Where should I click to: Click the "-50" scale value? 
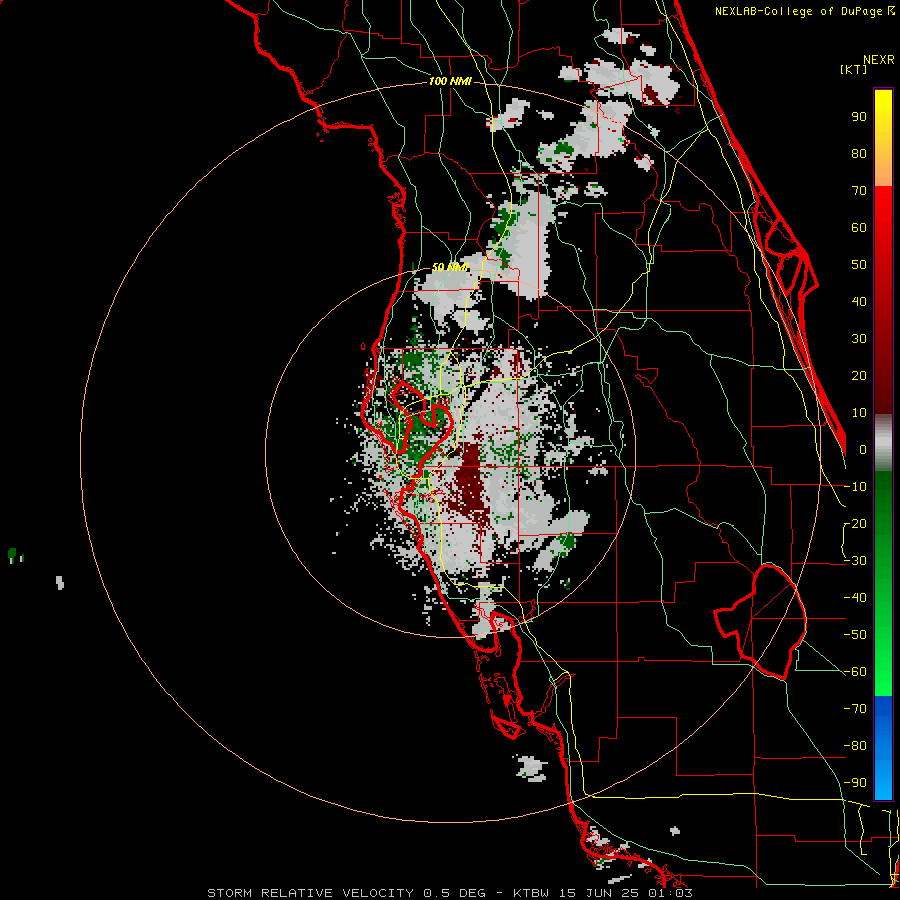pos(855,634)
